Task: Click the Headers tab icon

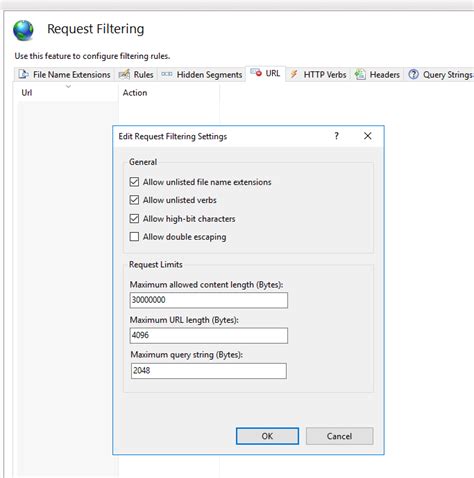Action: pos(360,74)
